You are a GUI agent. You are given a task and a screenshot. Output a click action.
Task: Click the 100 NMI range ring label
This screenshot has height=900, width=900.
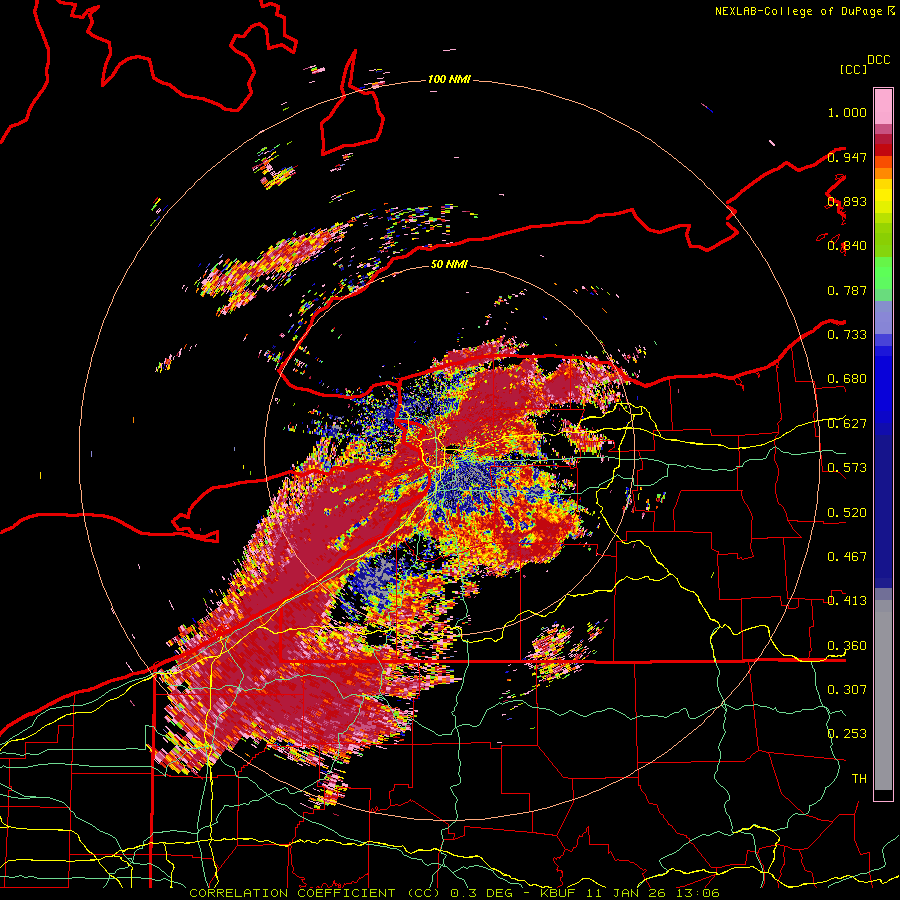[449, 79]
